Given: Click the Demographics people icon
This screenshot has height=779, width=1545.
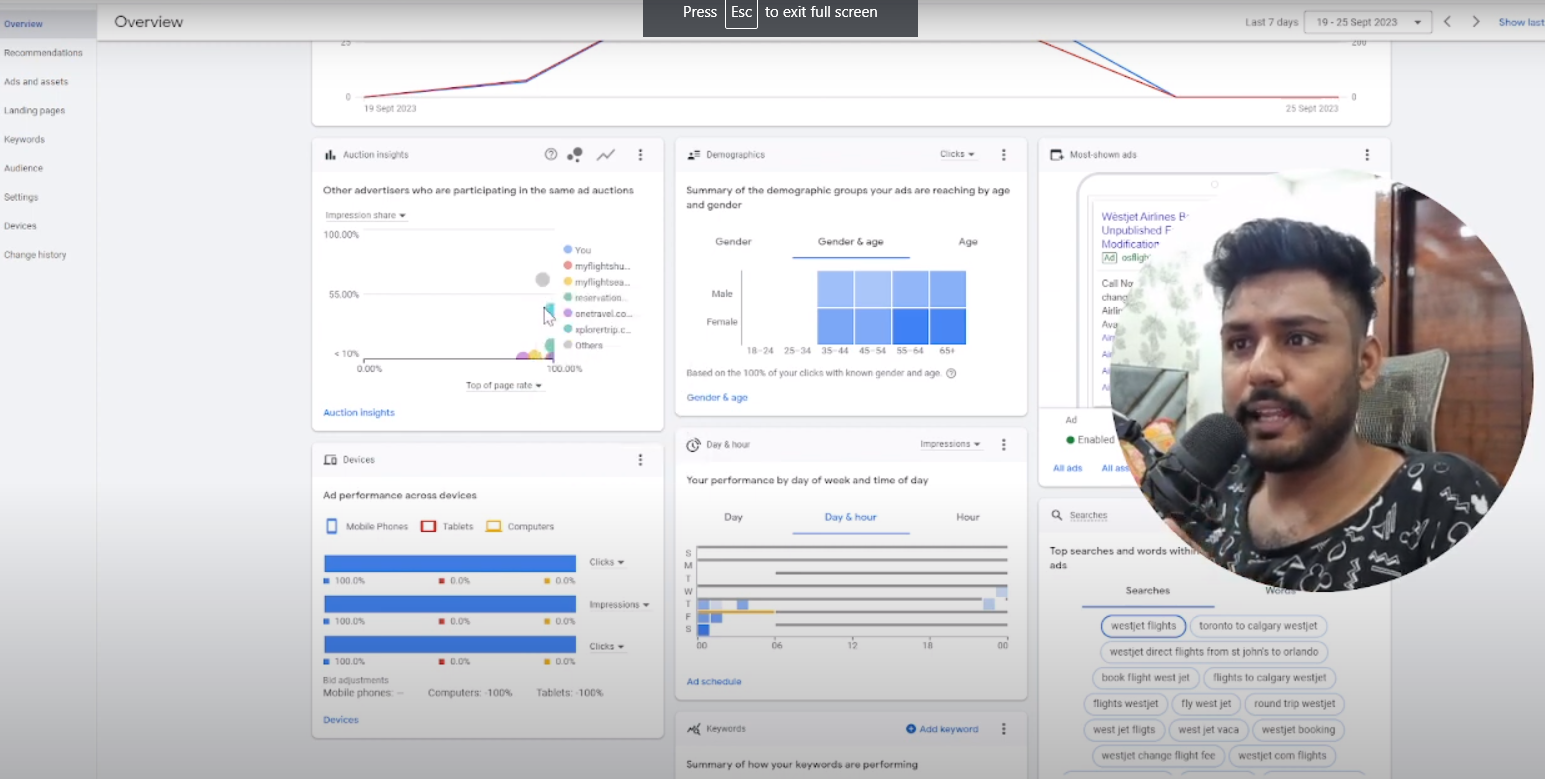Looking at the screenshot, I should pos(693,155).
